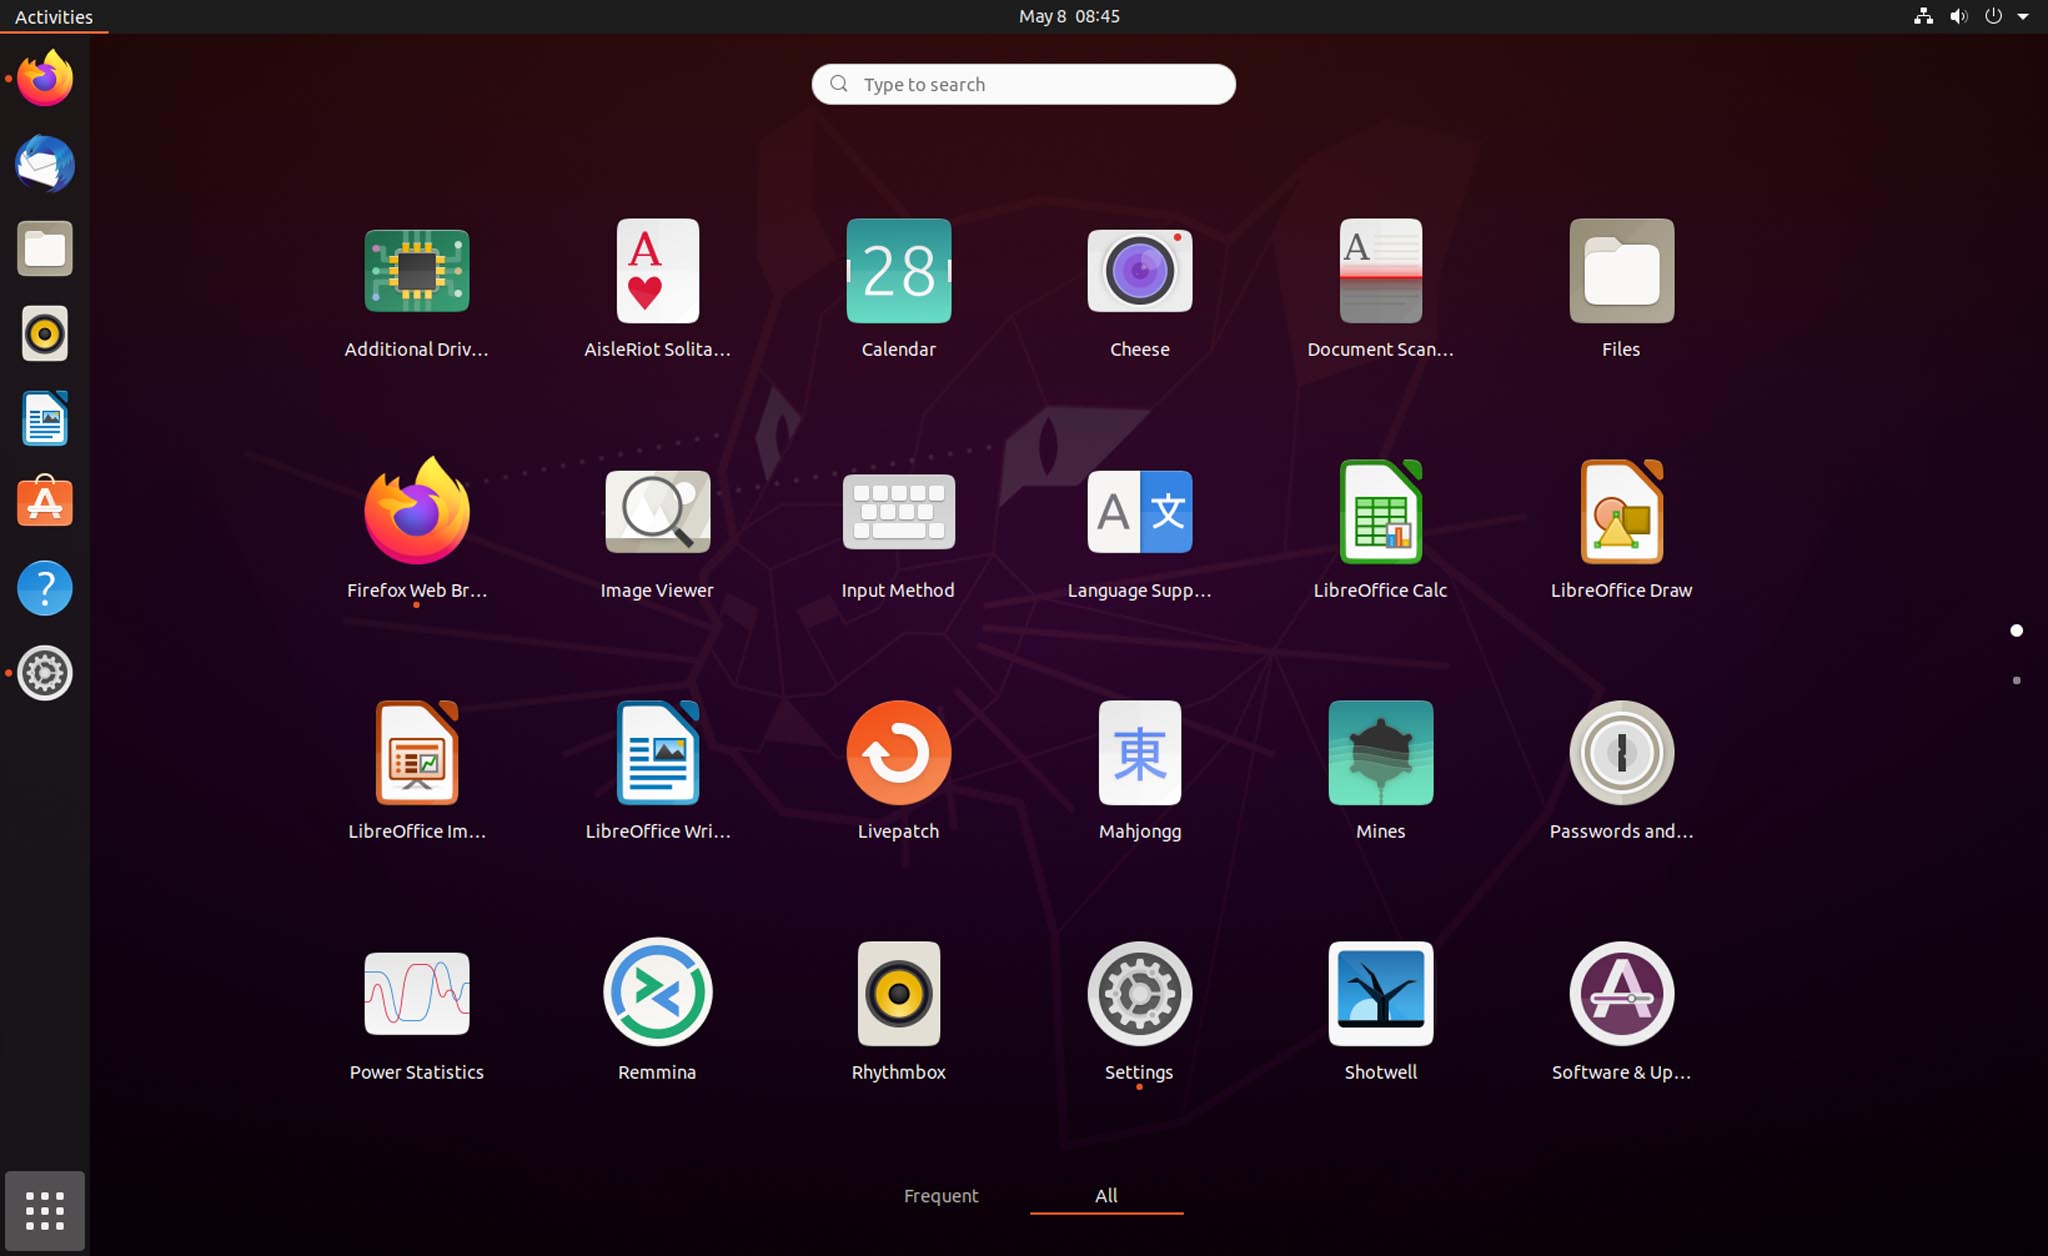This screenshot has width=2048, height=1256.
Task: Open the Mines game
Action: (x=1380, y=753)
